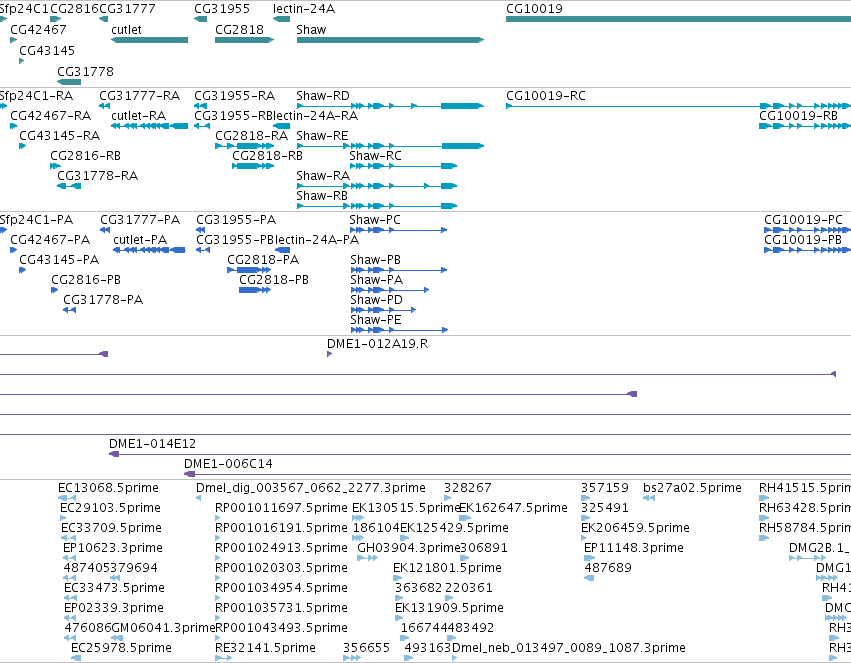
Task: Select the CG2816-RB transcript label
Action: pyautogui.click(x=86, y=156)
